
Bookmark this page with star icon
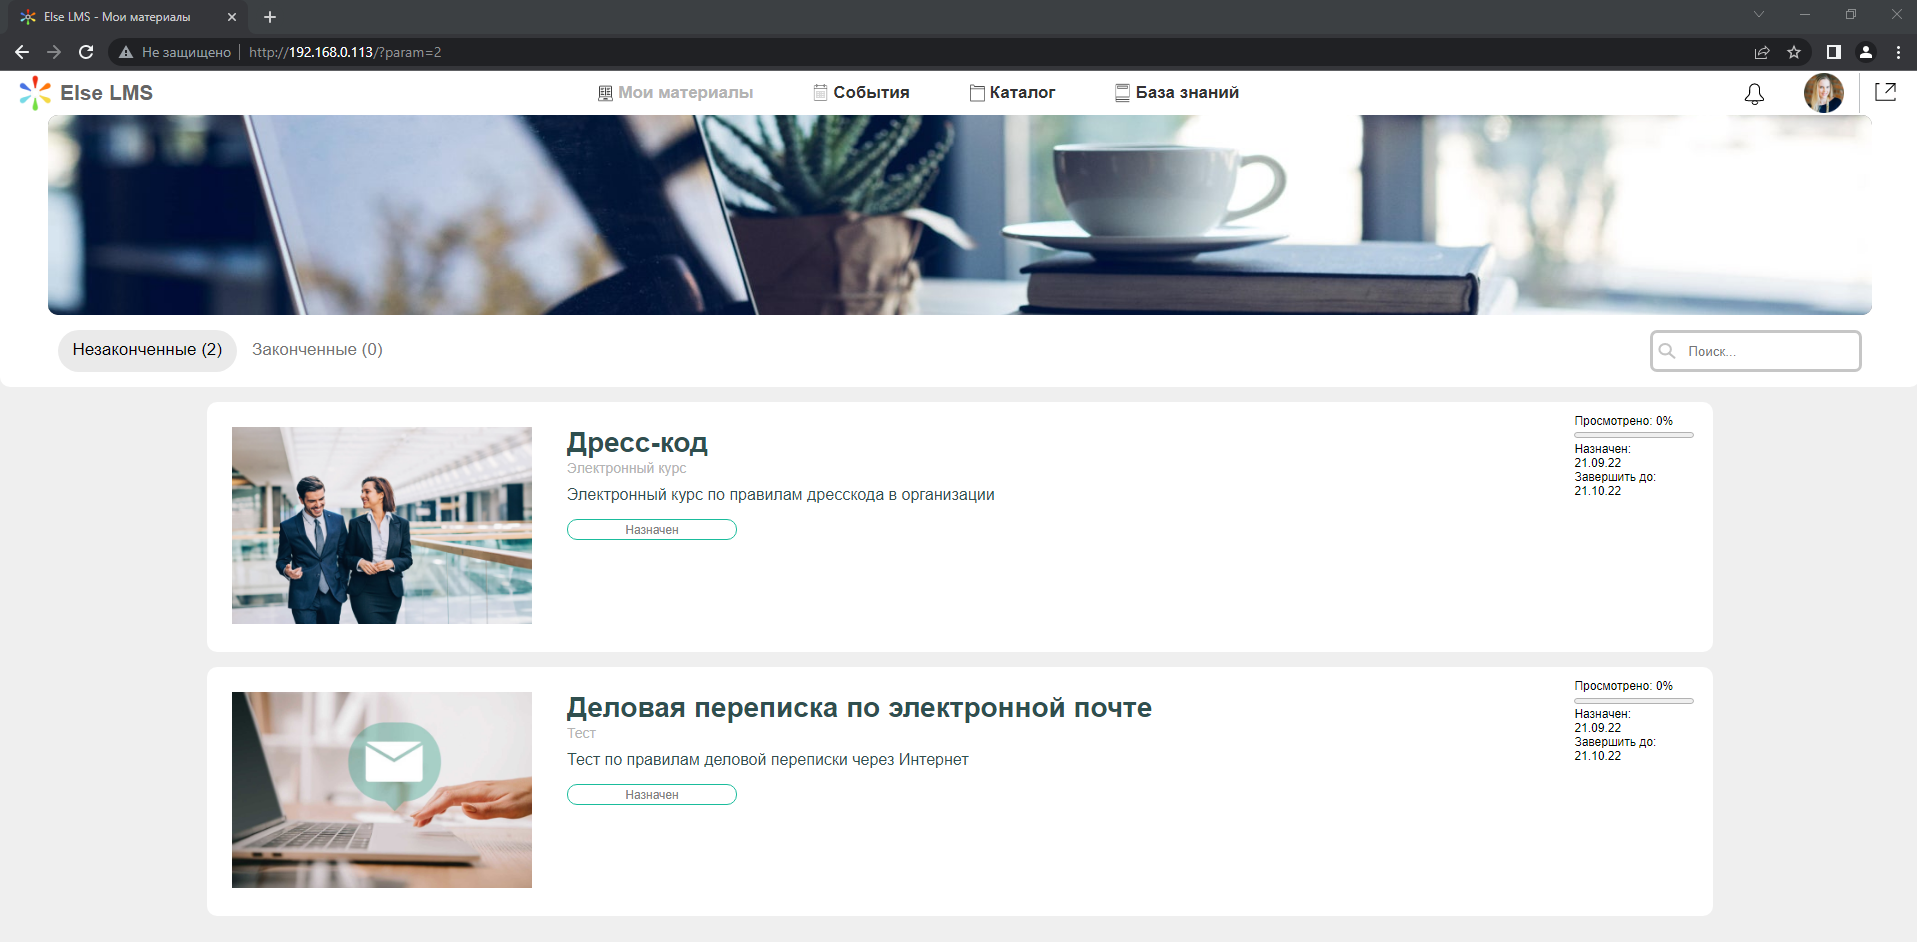click(x=1794, y=52)
